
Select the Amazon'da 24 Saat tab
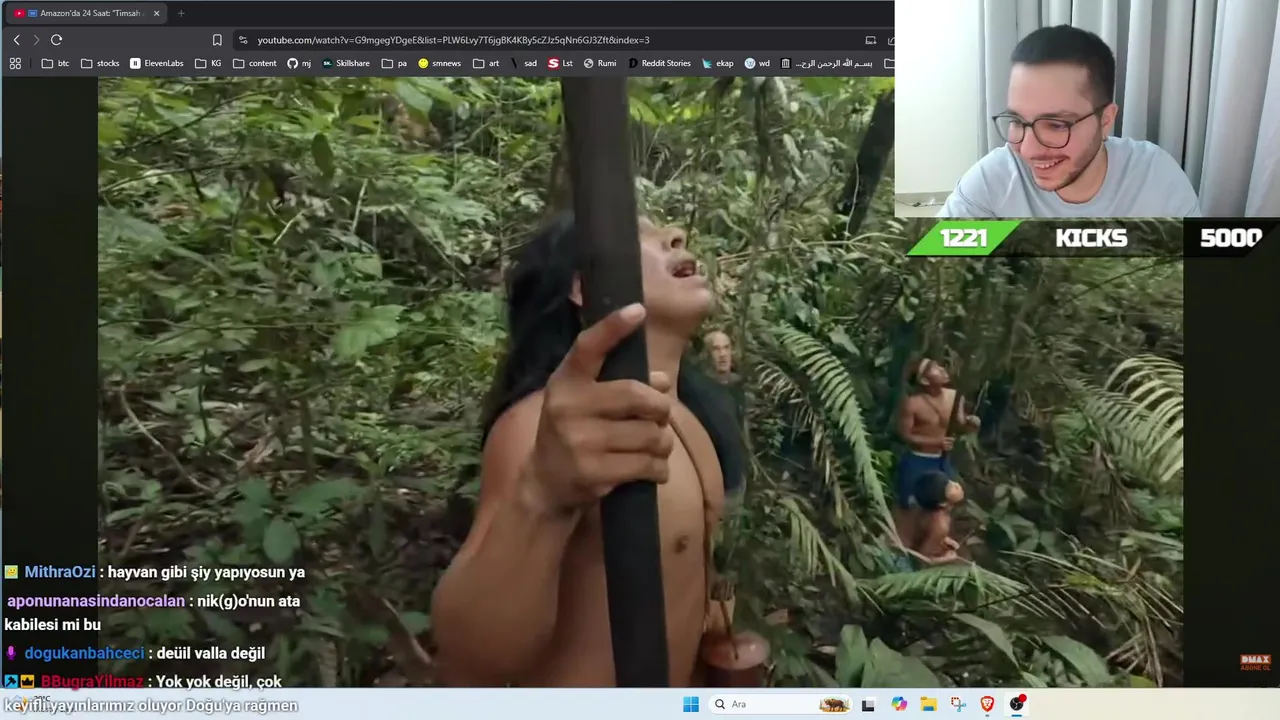pos(88,13)
